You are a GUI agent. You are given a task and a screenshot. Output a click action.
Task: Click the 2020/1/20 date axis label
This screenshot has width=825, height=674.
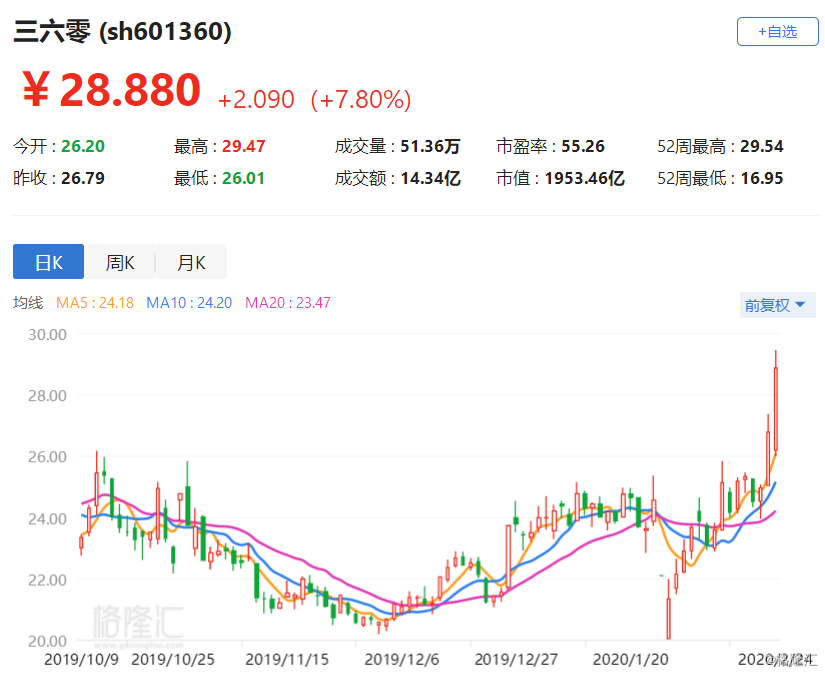click(631, 659)
